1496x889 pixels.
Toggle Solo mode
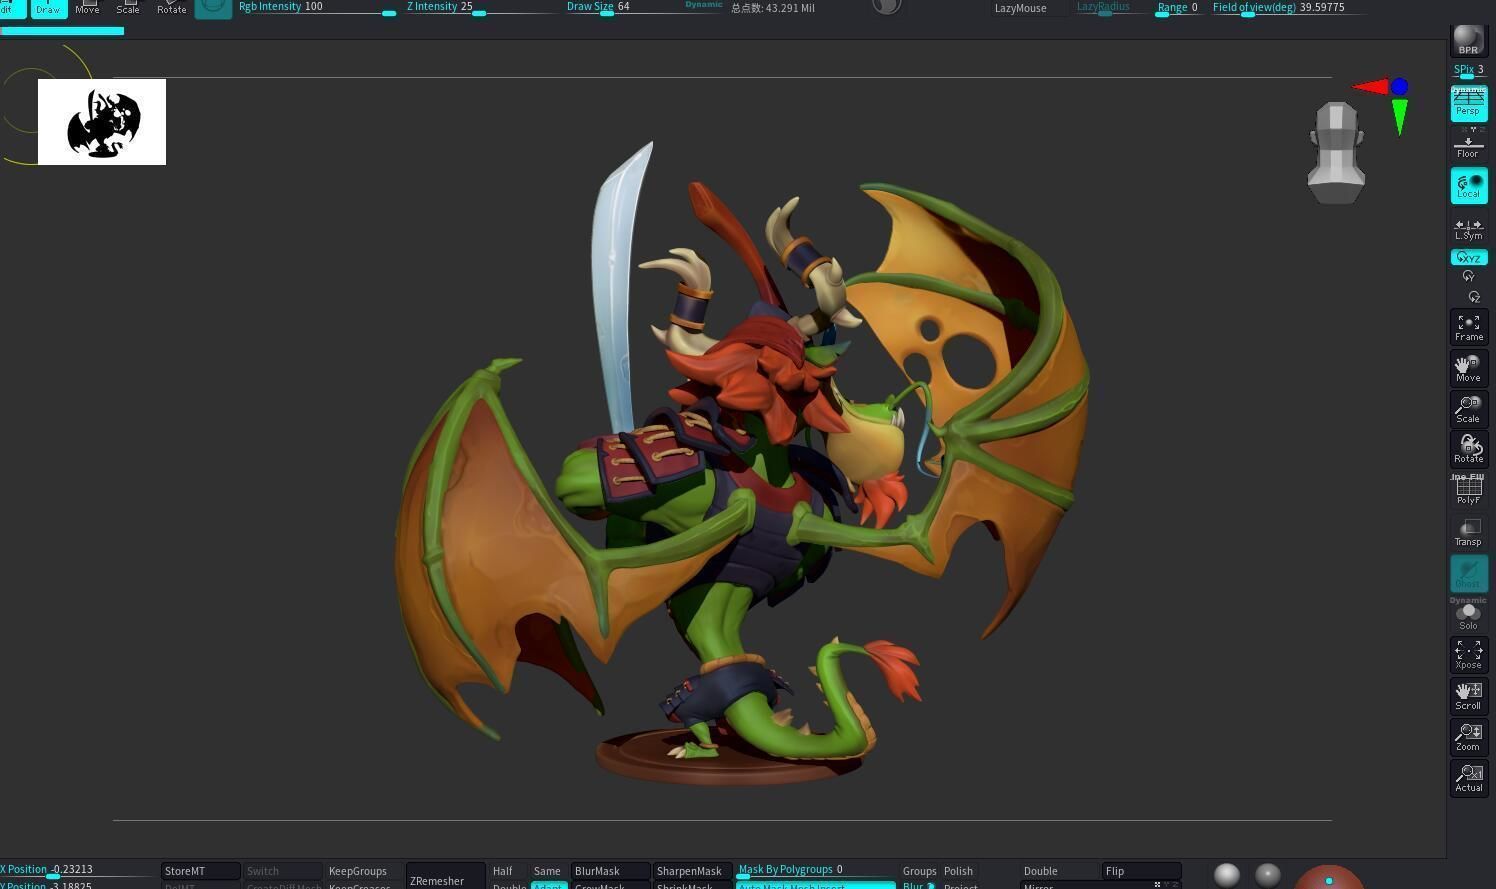click(1468, 616)
